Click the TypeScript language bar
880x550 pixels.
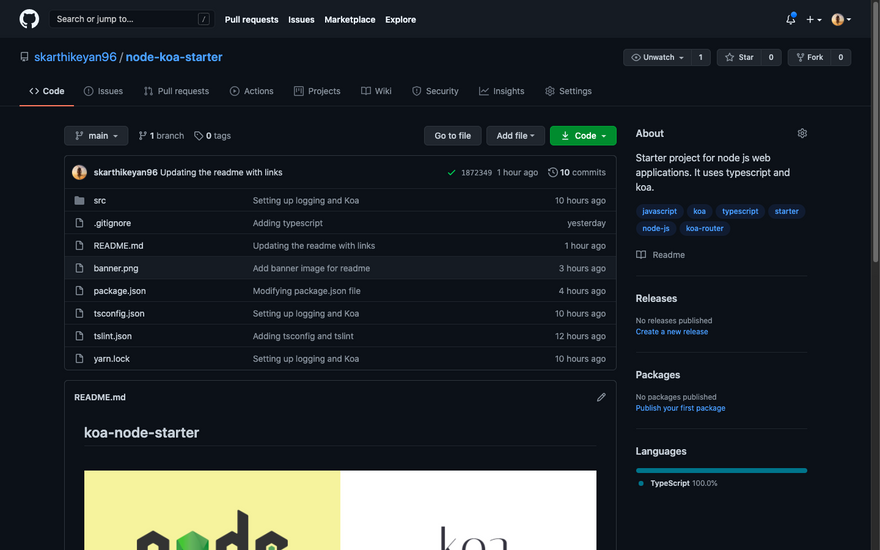click(721, 470)
